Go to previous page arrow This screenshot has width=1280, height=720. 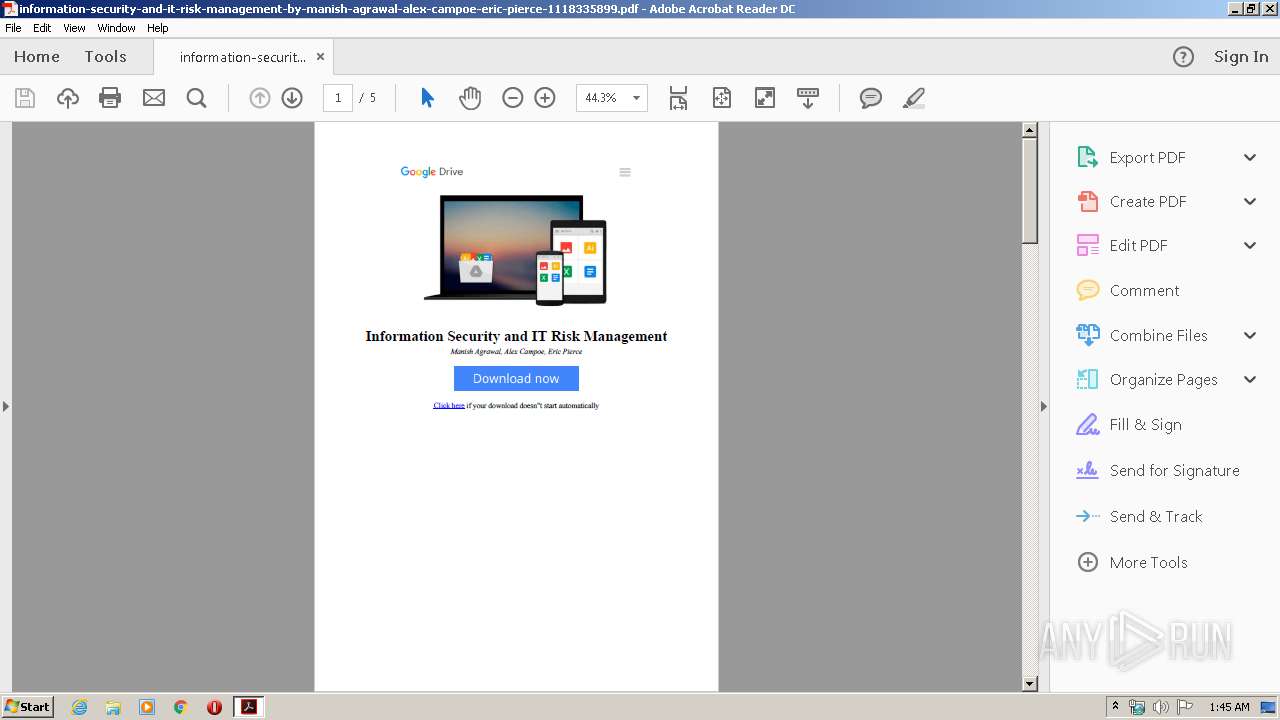260,98
